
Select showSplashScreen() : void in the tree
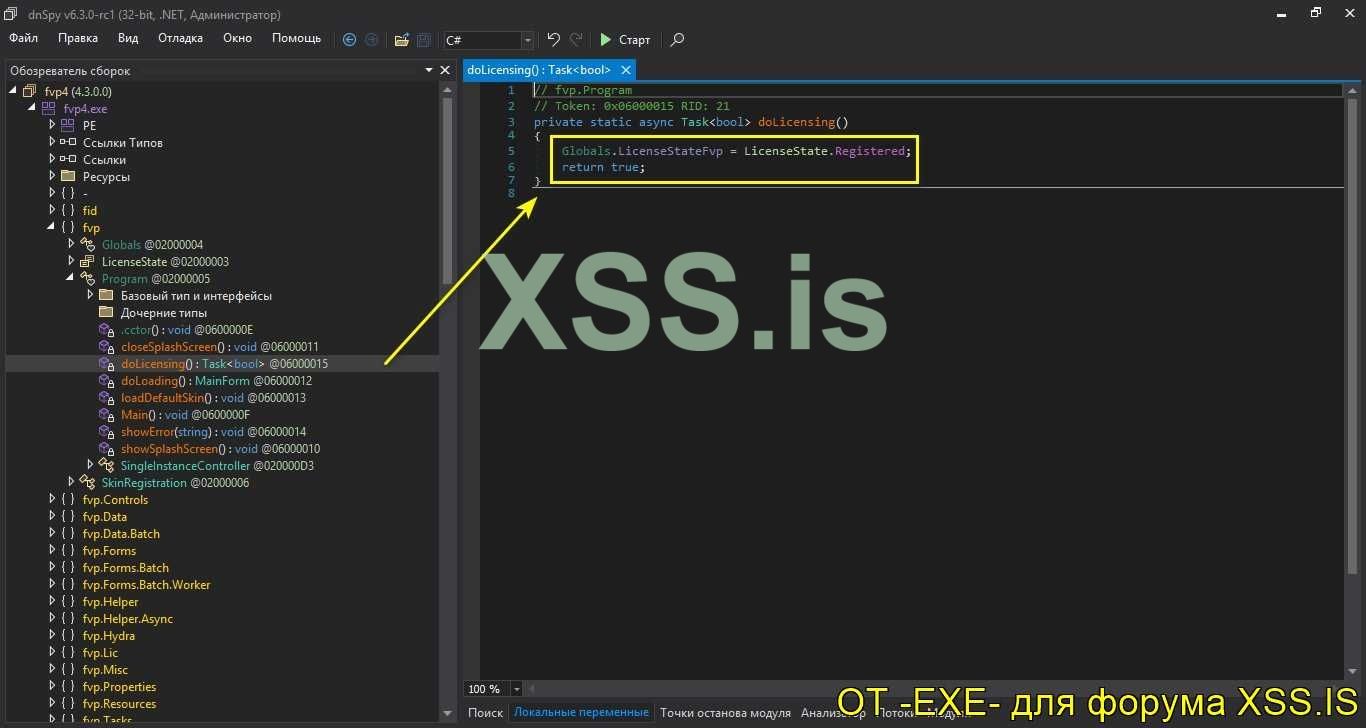[222, 449]
